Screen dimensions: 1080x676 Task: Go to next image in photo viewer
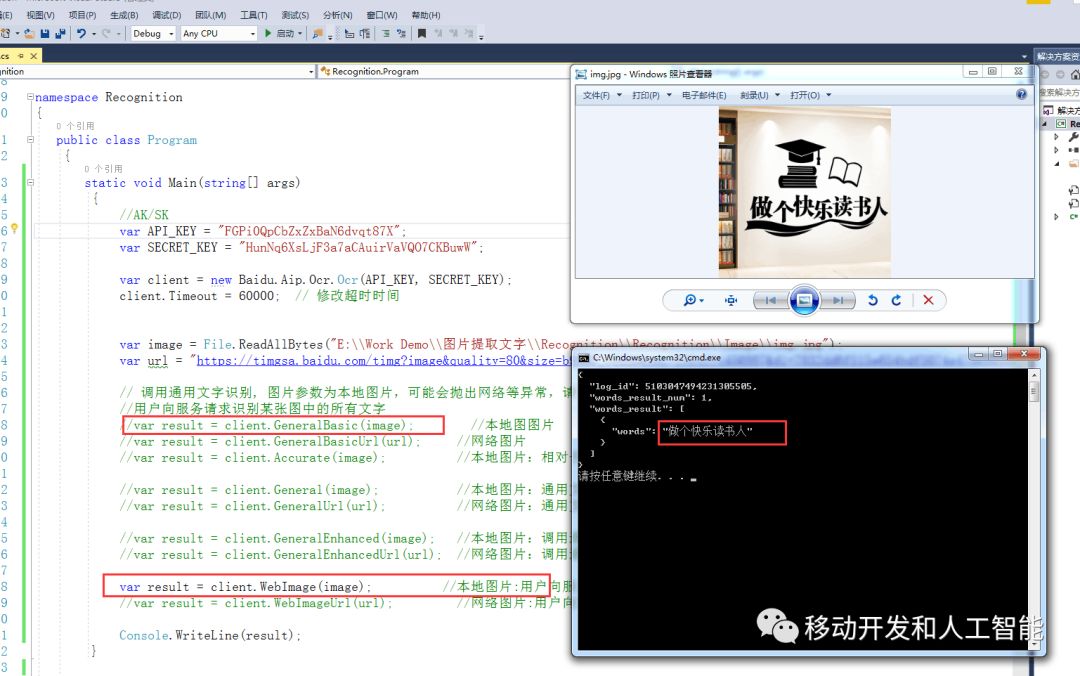(x=838, y=300)
